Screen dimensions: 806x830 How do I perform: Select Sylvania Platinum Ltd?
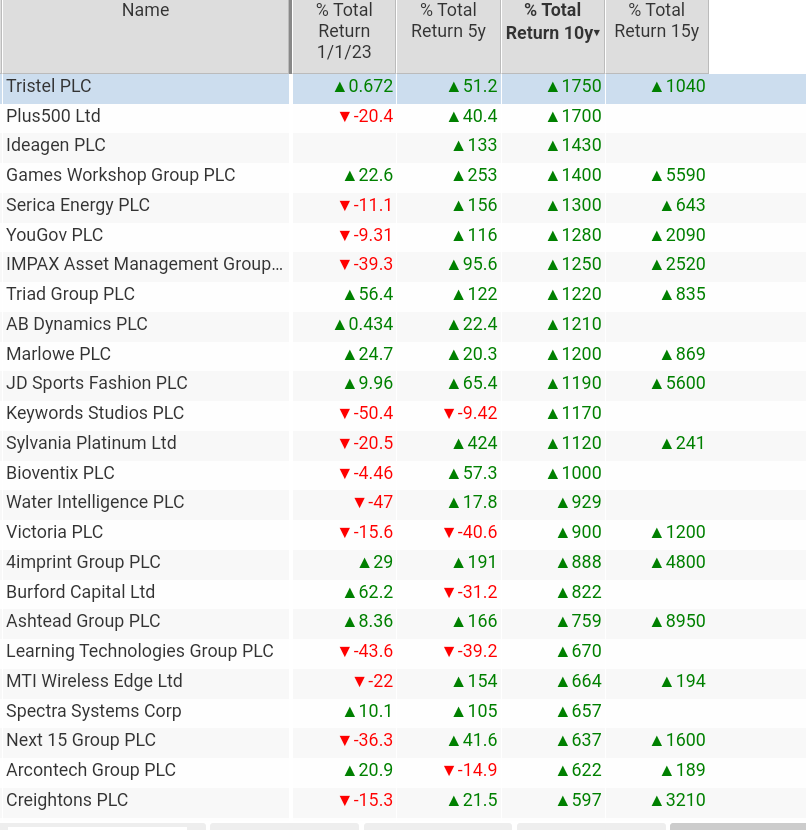92,443
